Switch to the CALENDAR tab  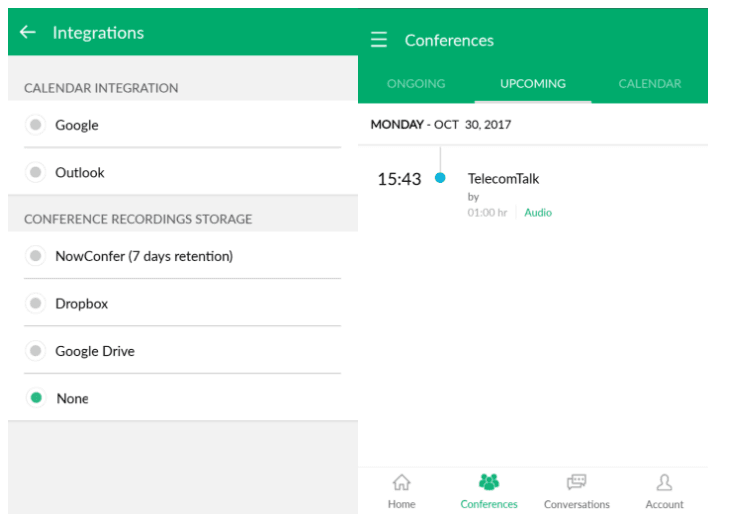coord(650,84)
